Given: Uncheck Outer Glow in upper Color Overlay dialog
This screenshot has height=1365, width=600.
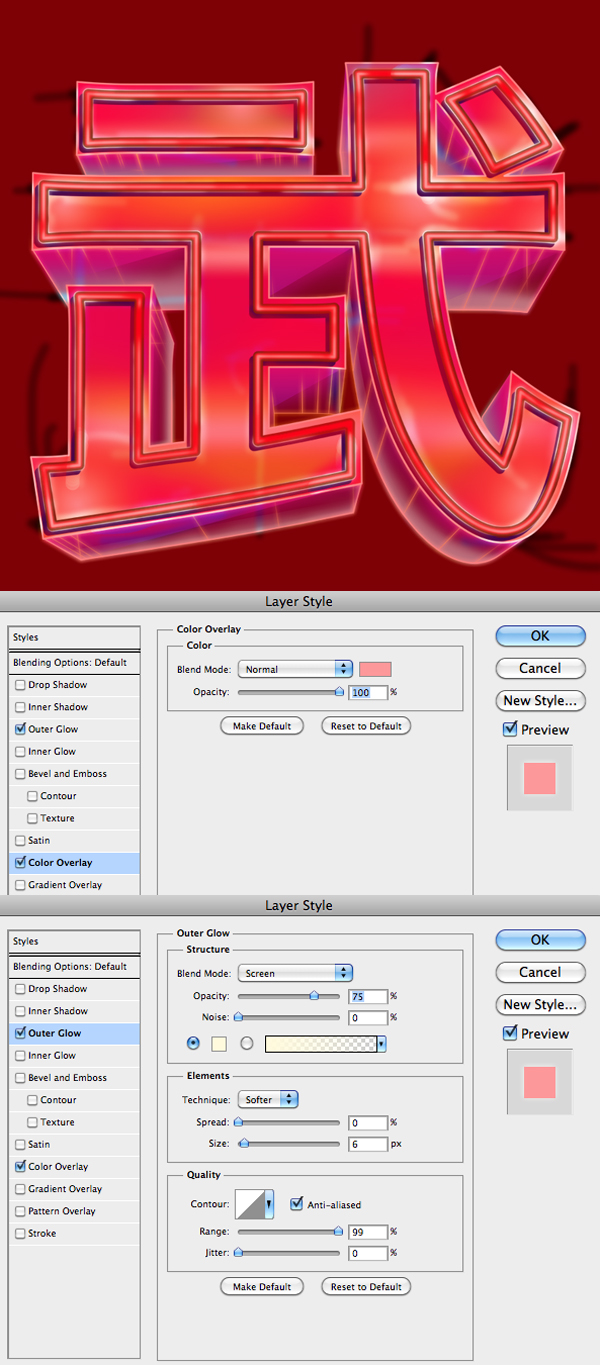Looking at the screenshot, I should [x=20, y=729].
